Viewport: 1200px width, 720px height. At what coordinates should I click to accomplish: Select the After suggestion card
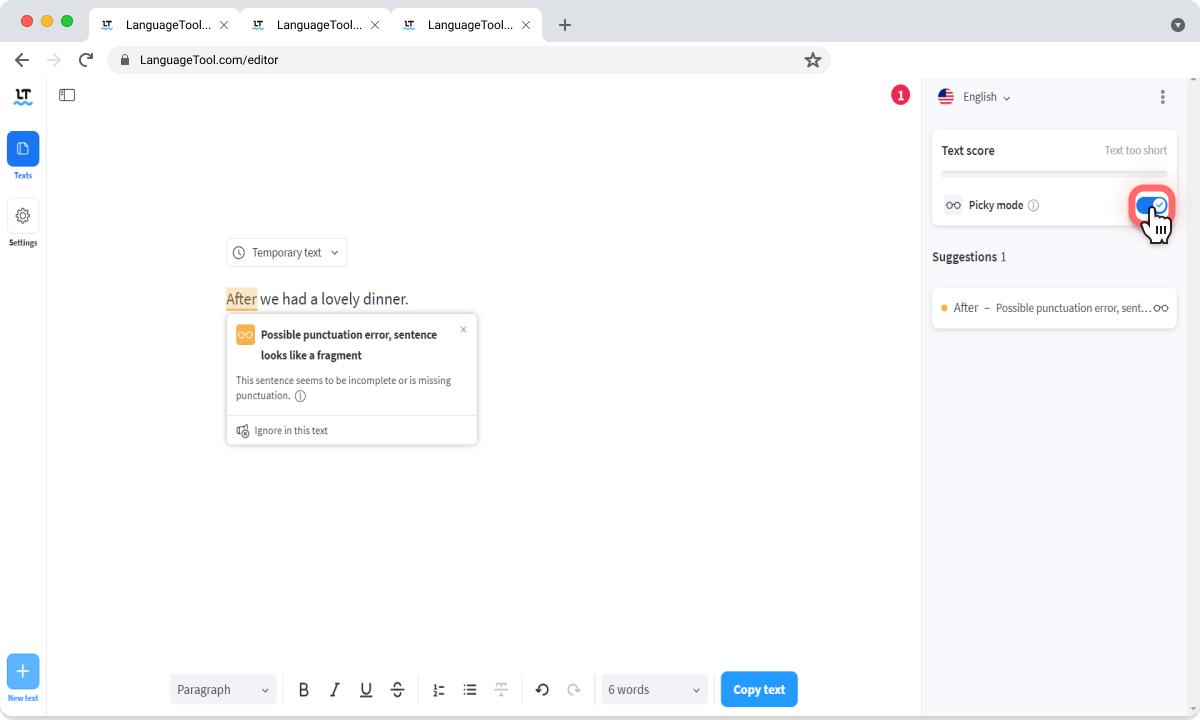click(x=1054, y=308)
